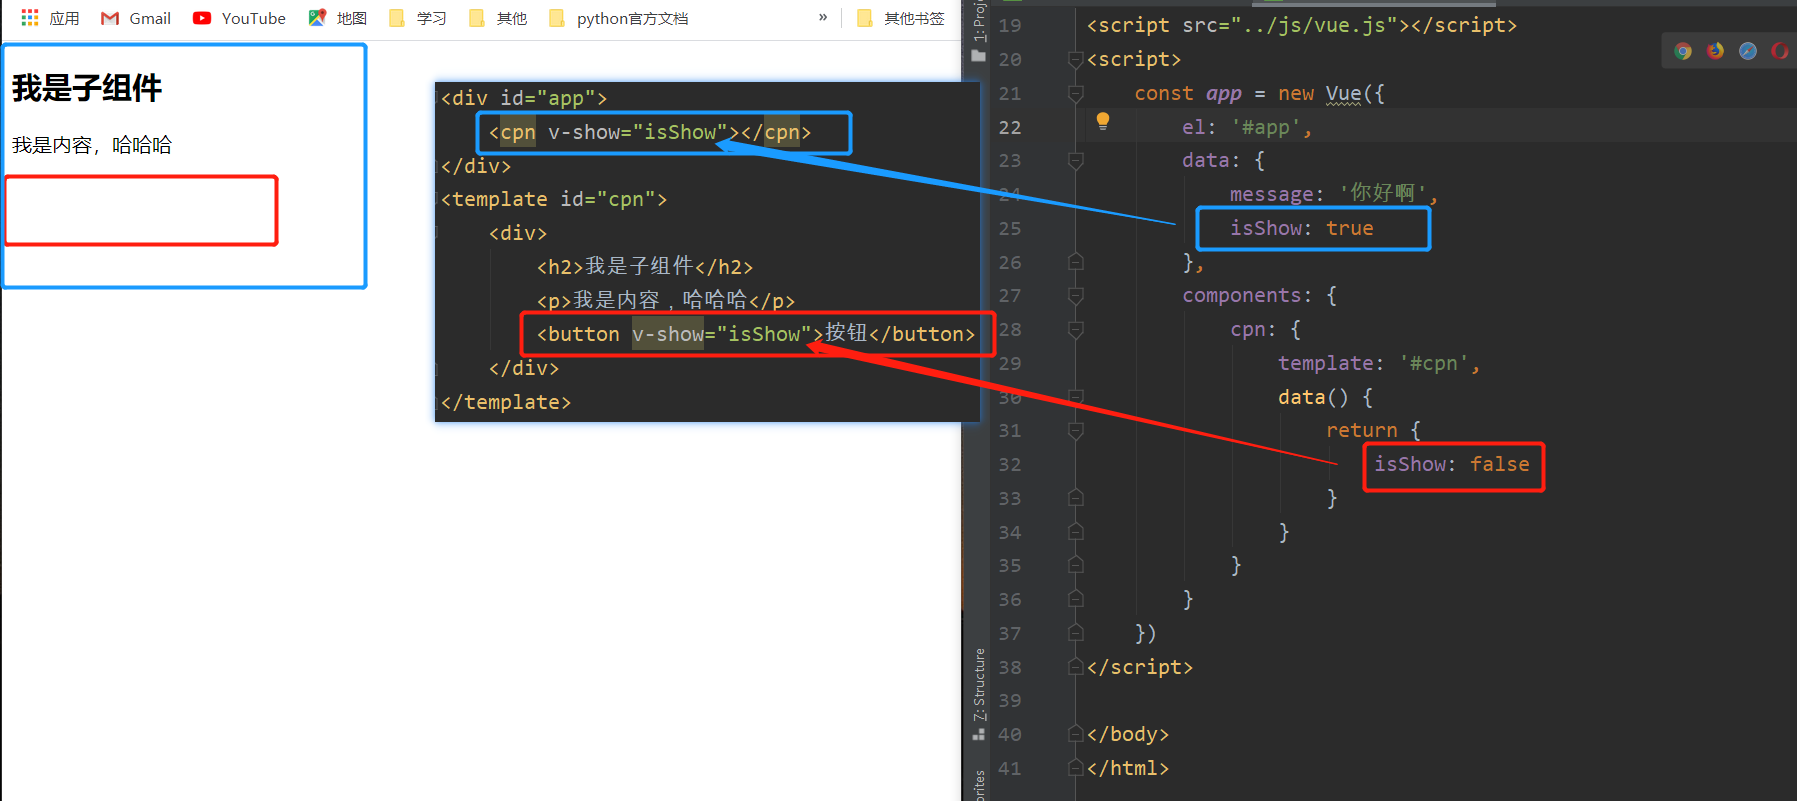Toggle the fold marker at line 33

click(1076, 498)
